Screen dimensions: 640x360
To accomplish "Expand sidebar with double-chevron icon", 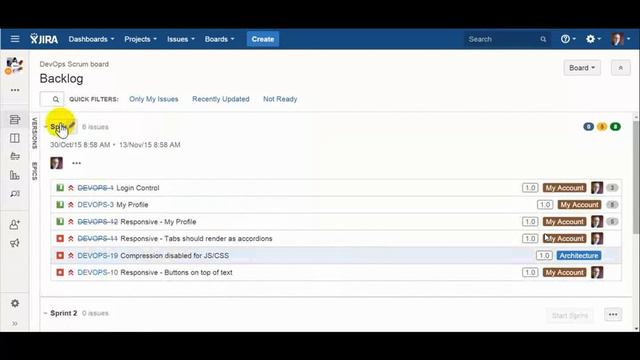I will coord(15,324).
